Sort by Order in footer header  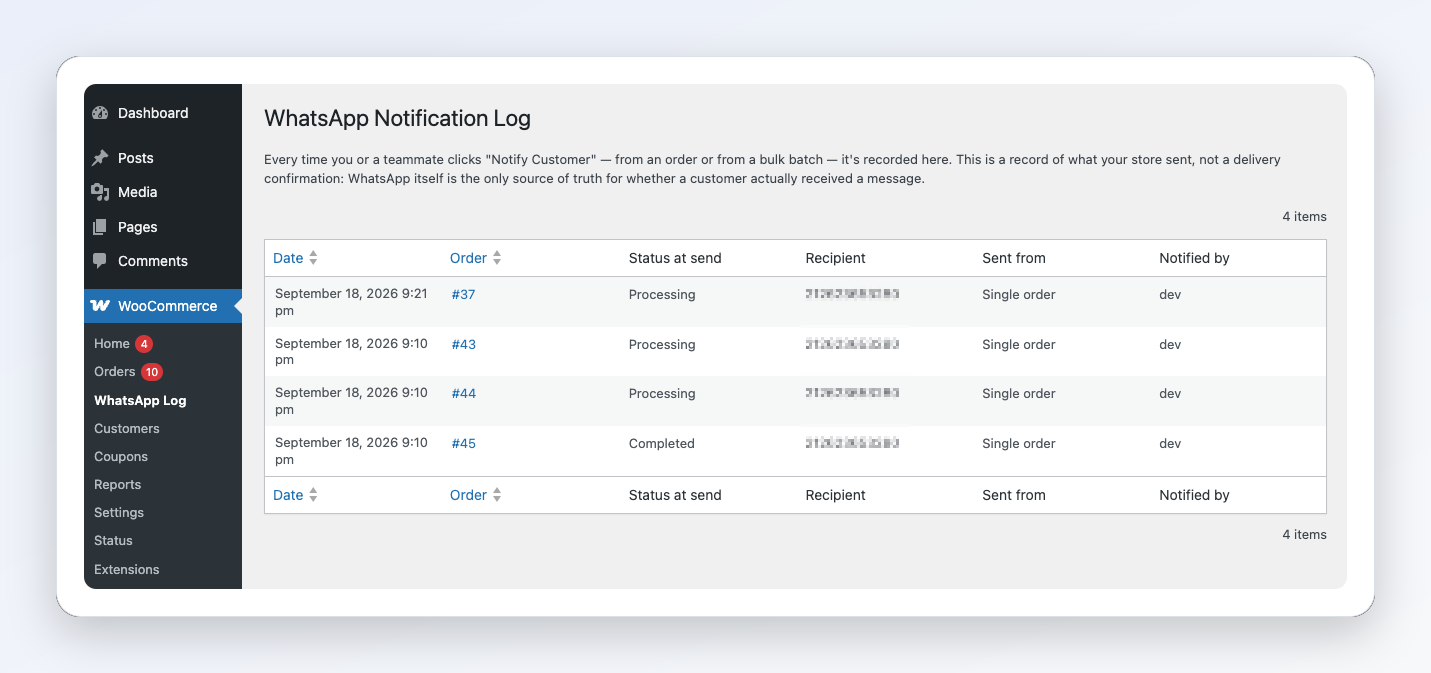click(468, 495)
